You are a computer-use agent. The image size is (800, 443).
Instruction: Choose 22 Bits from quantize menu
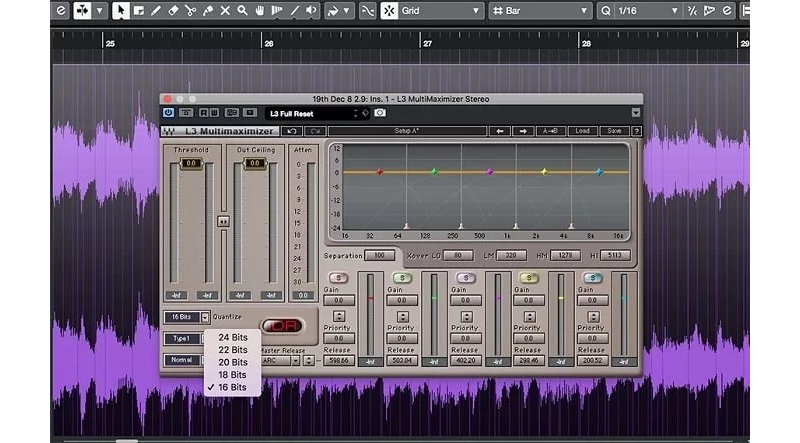pyautogui.click(x=233, y=350)
